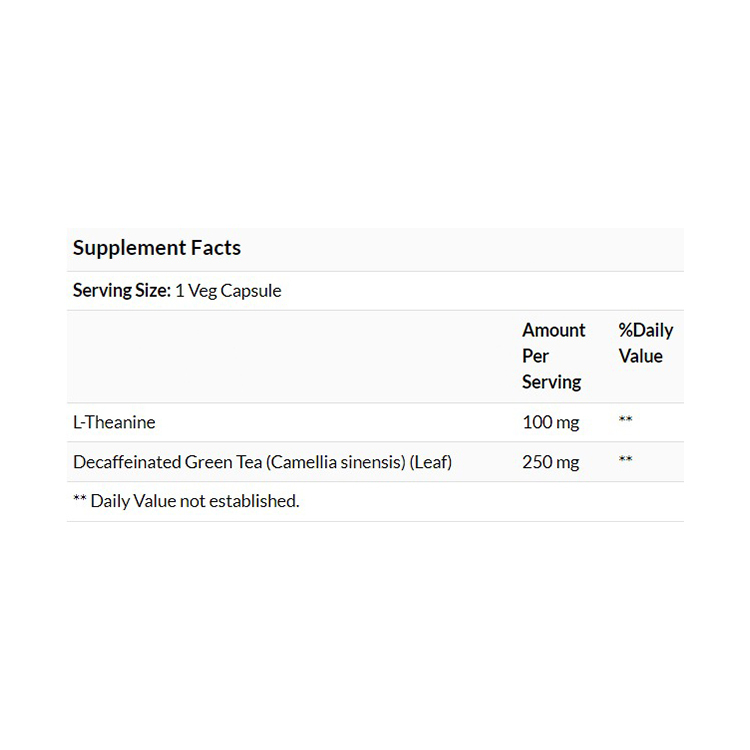
Task: Click the Supplement Facts heading
Action: point(157,248)
